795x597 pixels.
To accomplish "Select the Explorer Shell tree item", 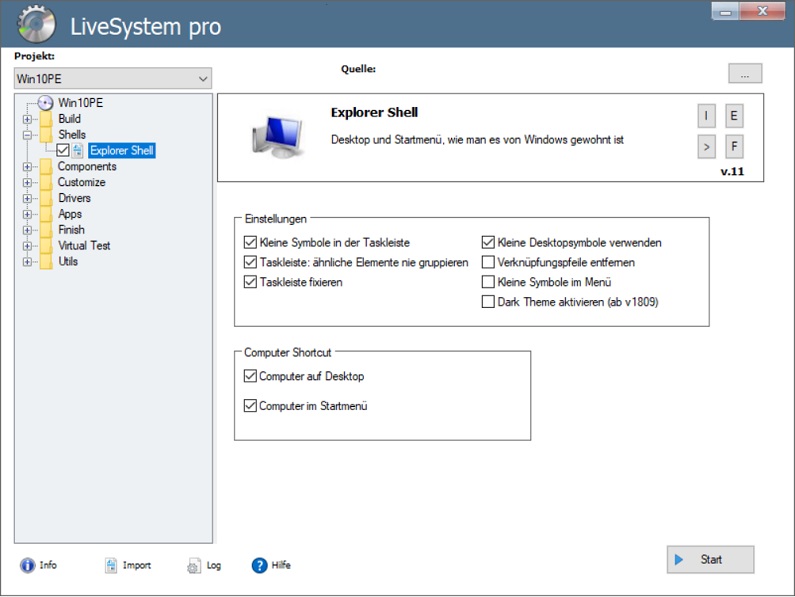I will pyautogui.click(x=122, y=151).
